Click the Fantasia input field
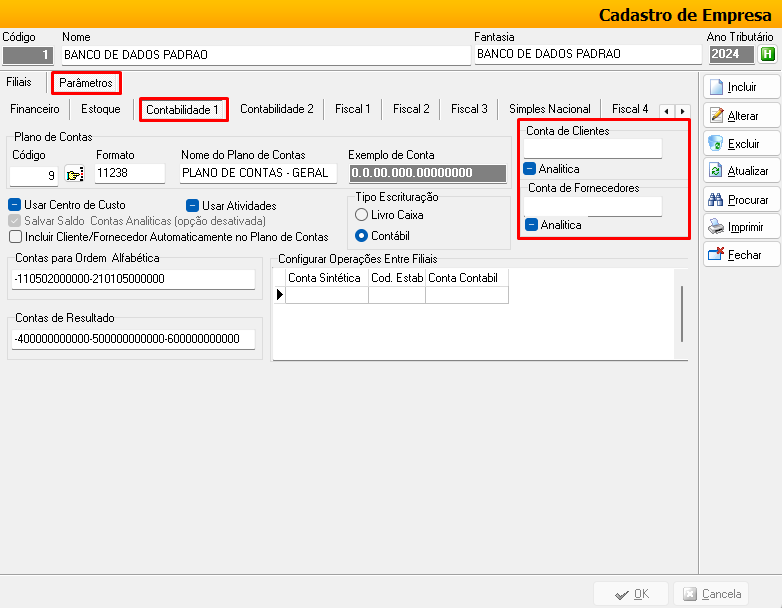 (x=588, y=54)
